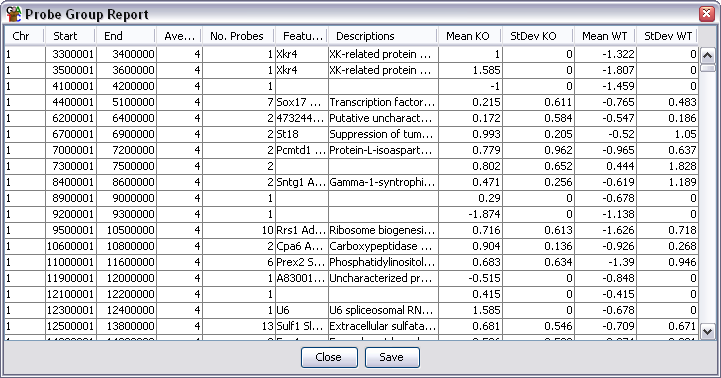The height and width of the screenshot is (378, 721).
Task: Select the Start cell 12100001
Action: pos(71,294)
